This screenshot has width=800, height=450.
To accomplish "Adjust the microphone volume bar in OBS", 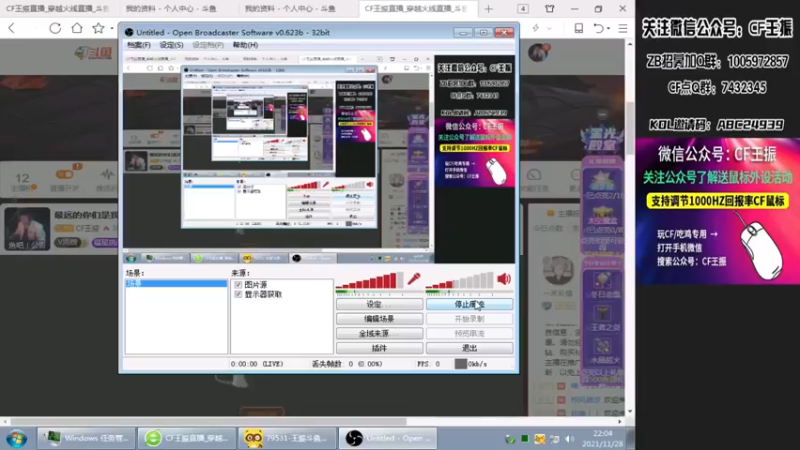I will pyautogui.click(x=369, y=281).
